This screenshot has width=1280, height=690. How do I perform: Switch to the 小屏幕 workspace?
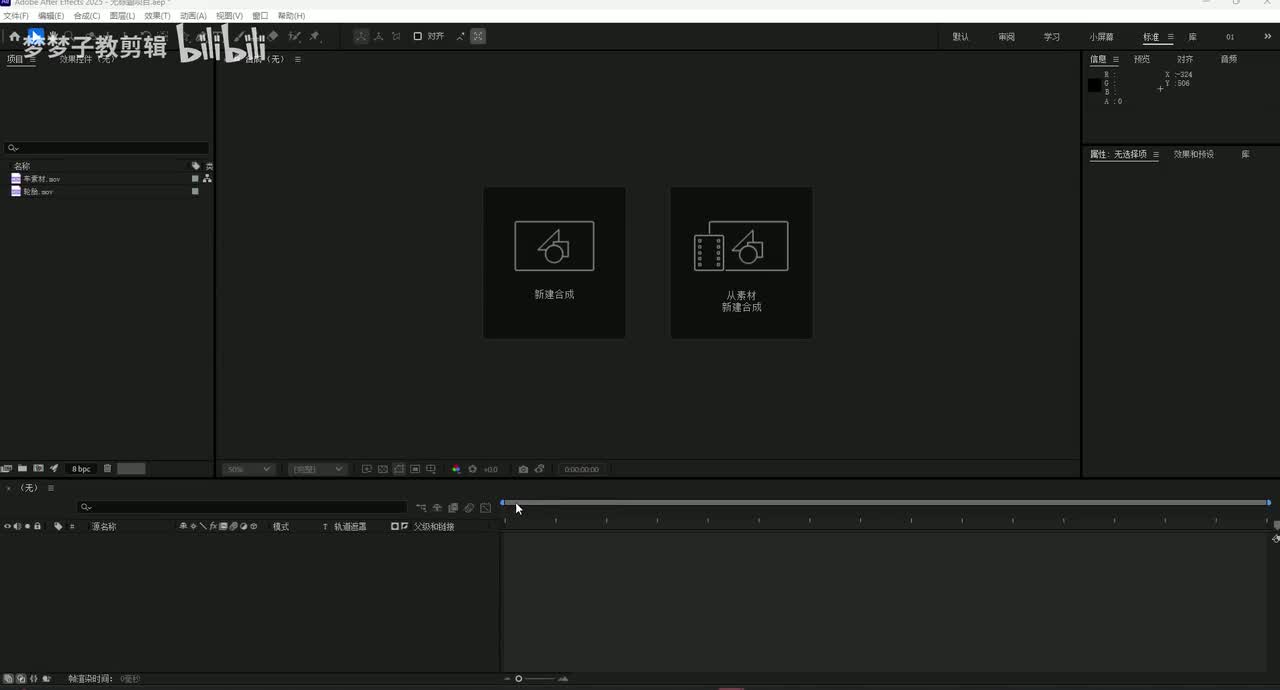[x=1101, y=37]
